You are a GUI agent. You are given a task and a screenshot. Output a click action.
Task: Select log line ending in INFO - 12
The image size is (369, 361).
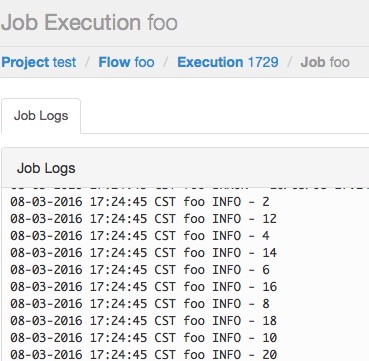143,219
